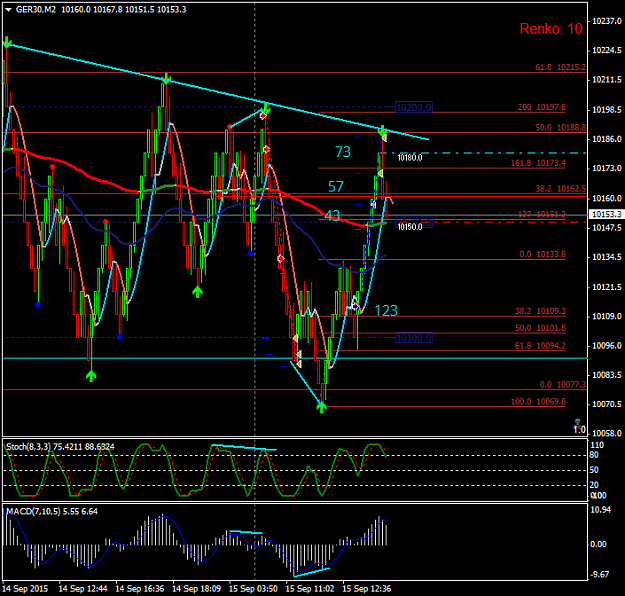This screenshot has height=596, width=625.
Task: Click the 10.94 value on the MACD scale
Action: click(x=600, y=510)
